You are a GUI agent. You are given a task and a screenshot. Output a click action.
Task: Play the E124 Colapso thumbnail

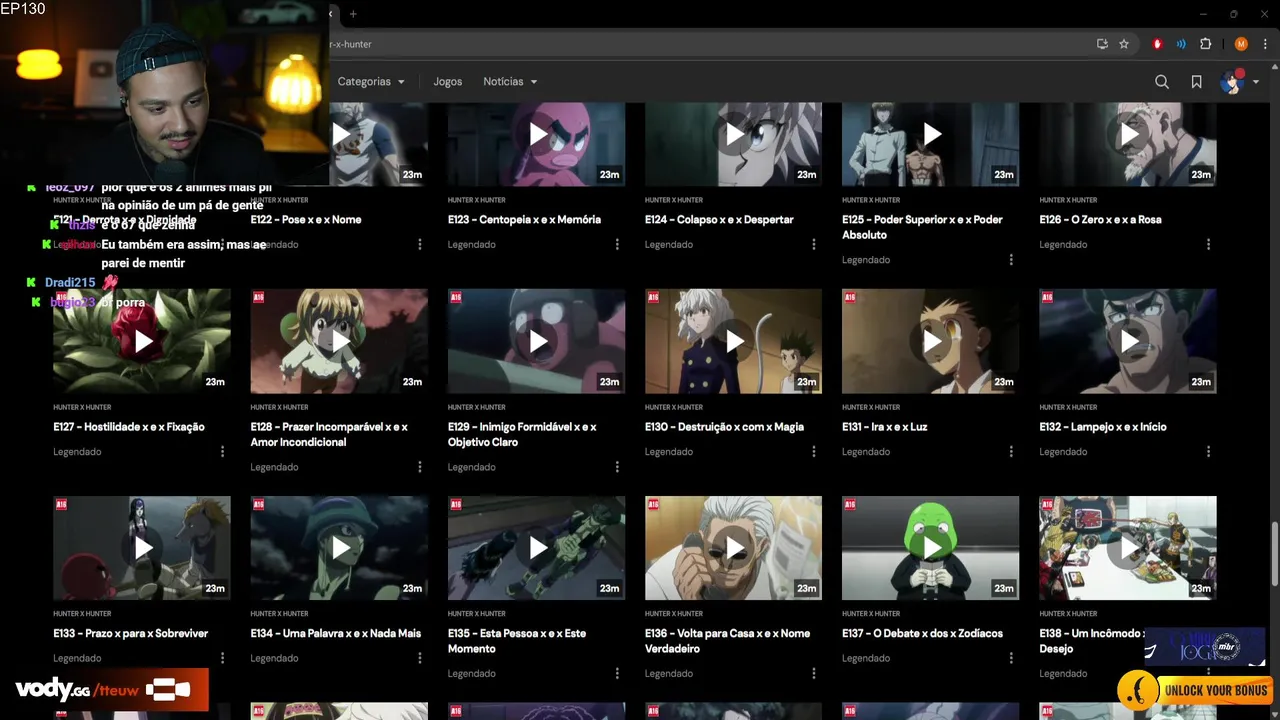[733, 143]
